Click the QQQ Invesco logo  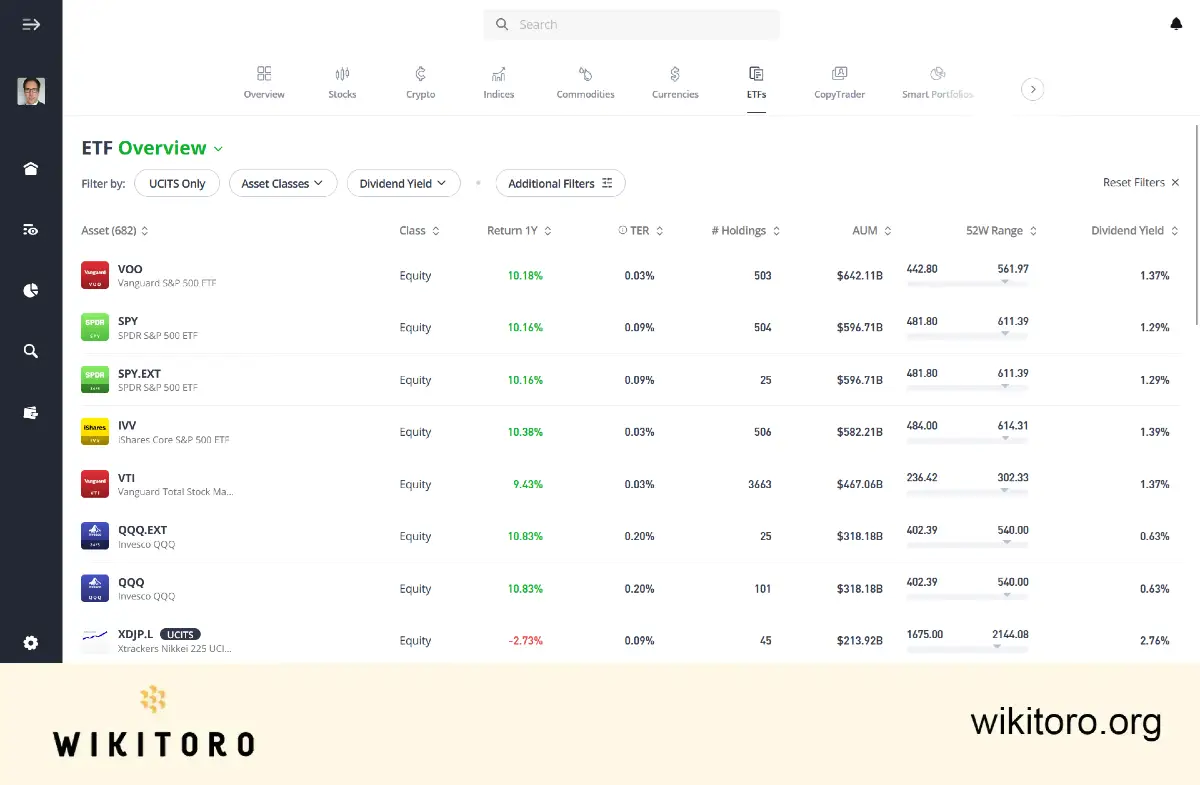pyautogui.click(x=95, y=588)
